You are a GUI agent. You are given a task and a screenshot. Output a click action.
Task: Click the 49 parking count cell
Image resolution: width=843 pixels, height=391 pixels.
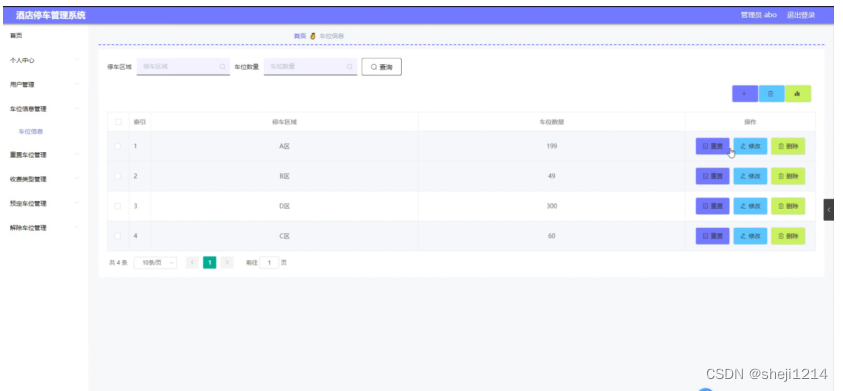pyautogui.click(x=552, y=176)
